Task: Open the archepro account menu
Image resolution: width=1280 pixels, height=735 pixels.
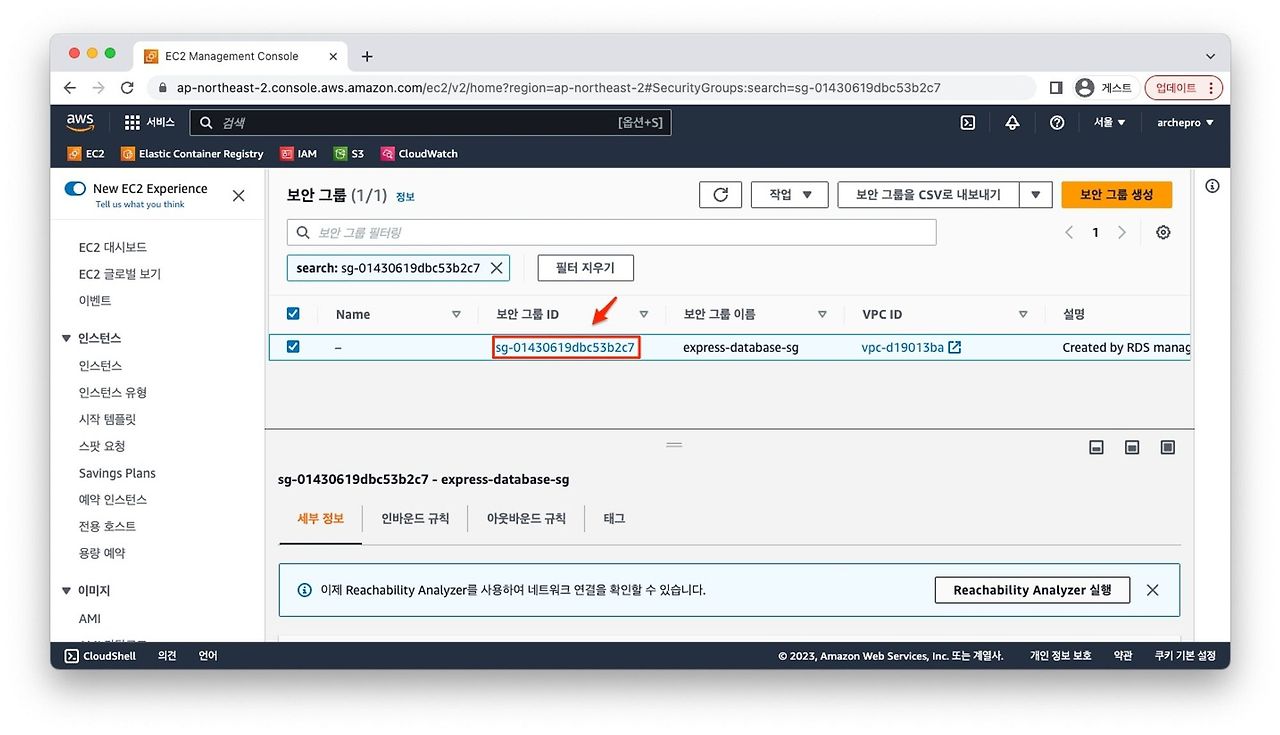Action: pyautogui.click(x=1185, y=122)
